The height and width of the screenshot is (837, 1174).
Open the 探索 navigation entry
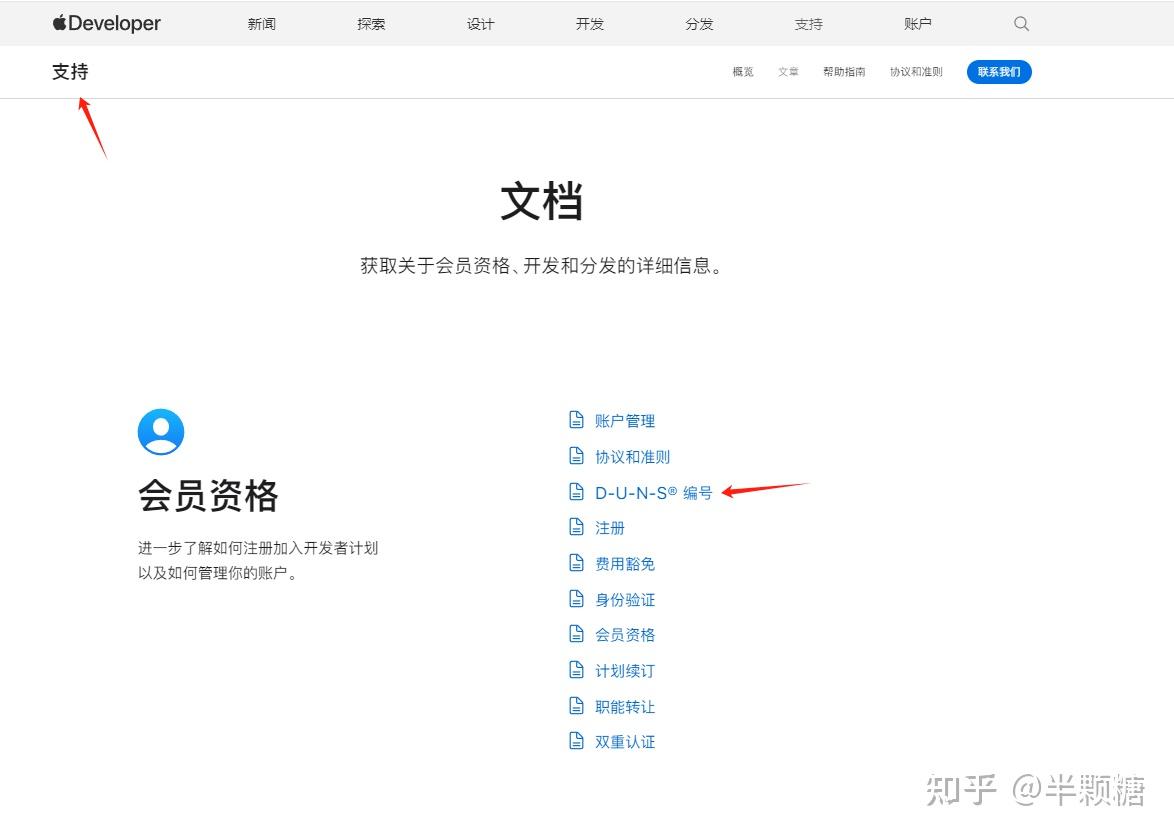point(370,23)
